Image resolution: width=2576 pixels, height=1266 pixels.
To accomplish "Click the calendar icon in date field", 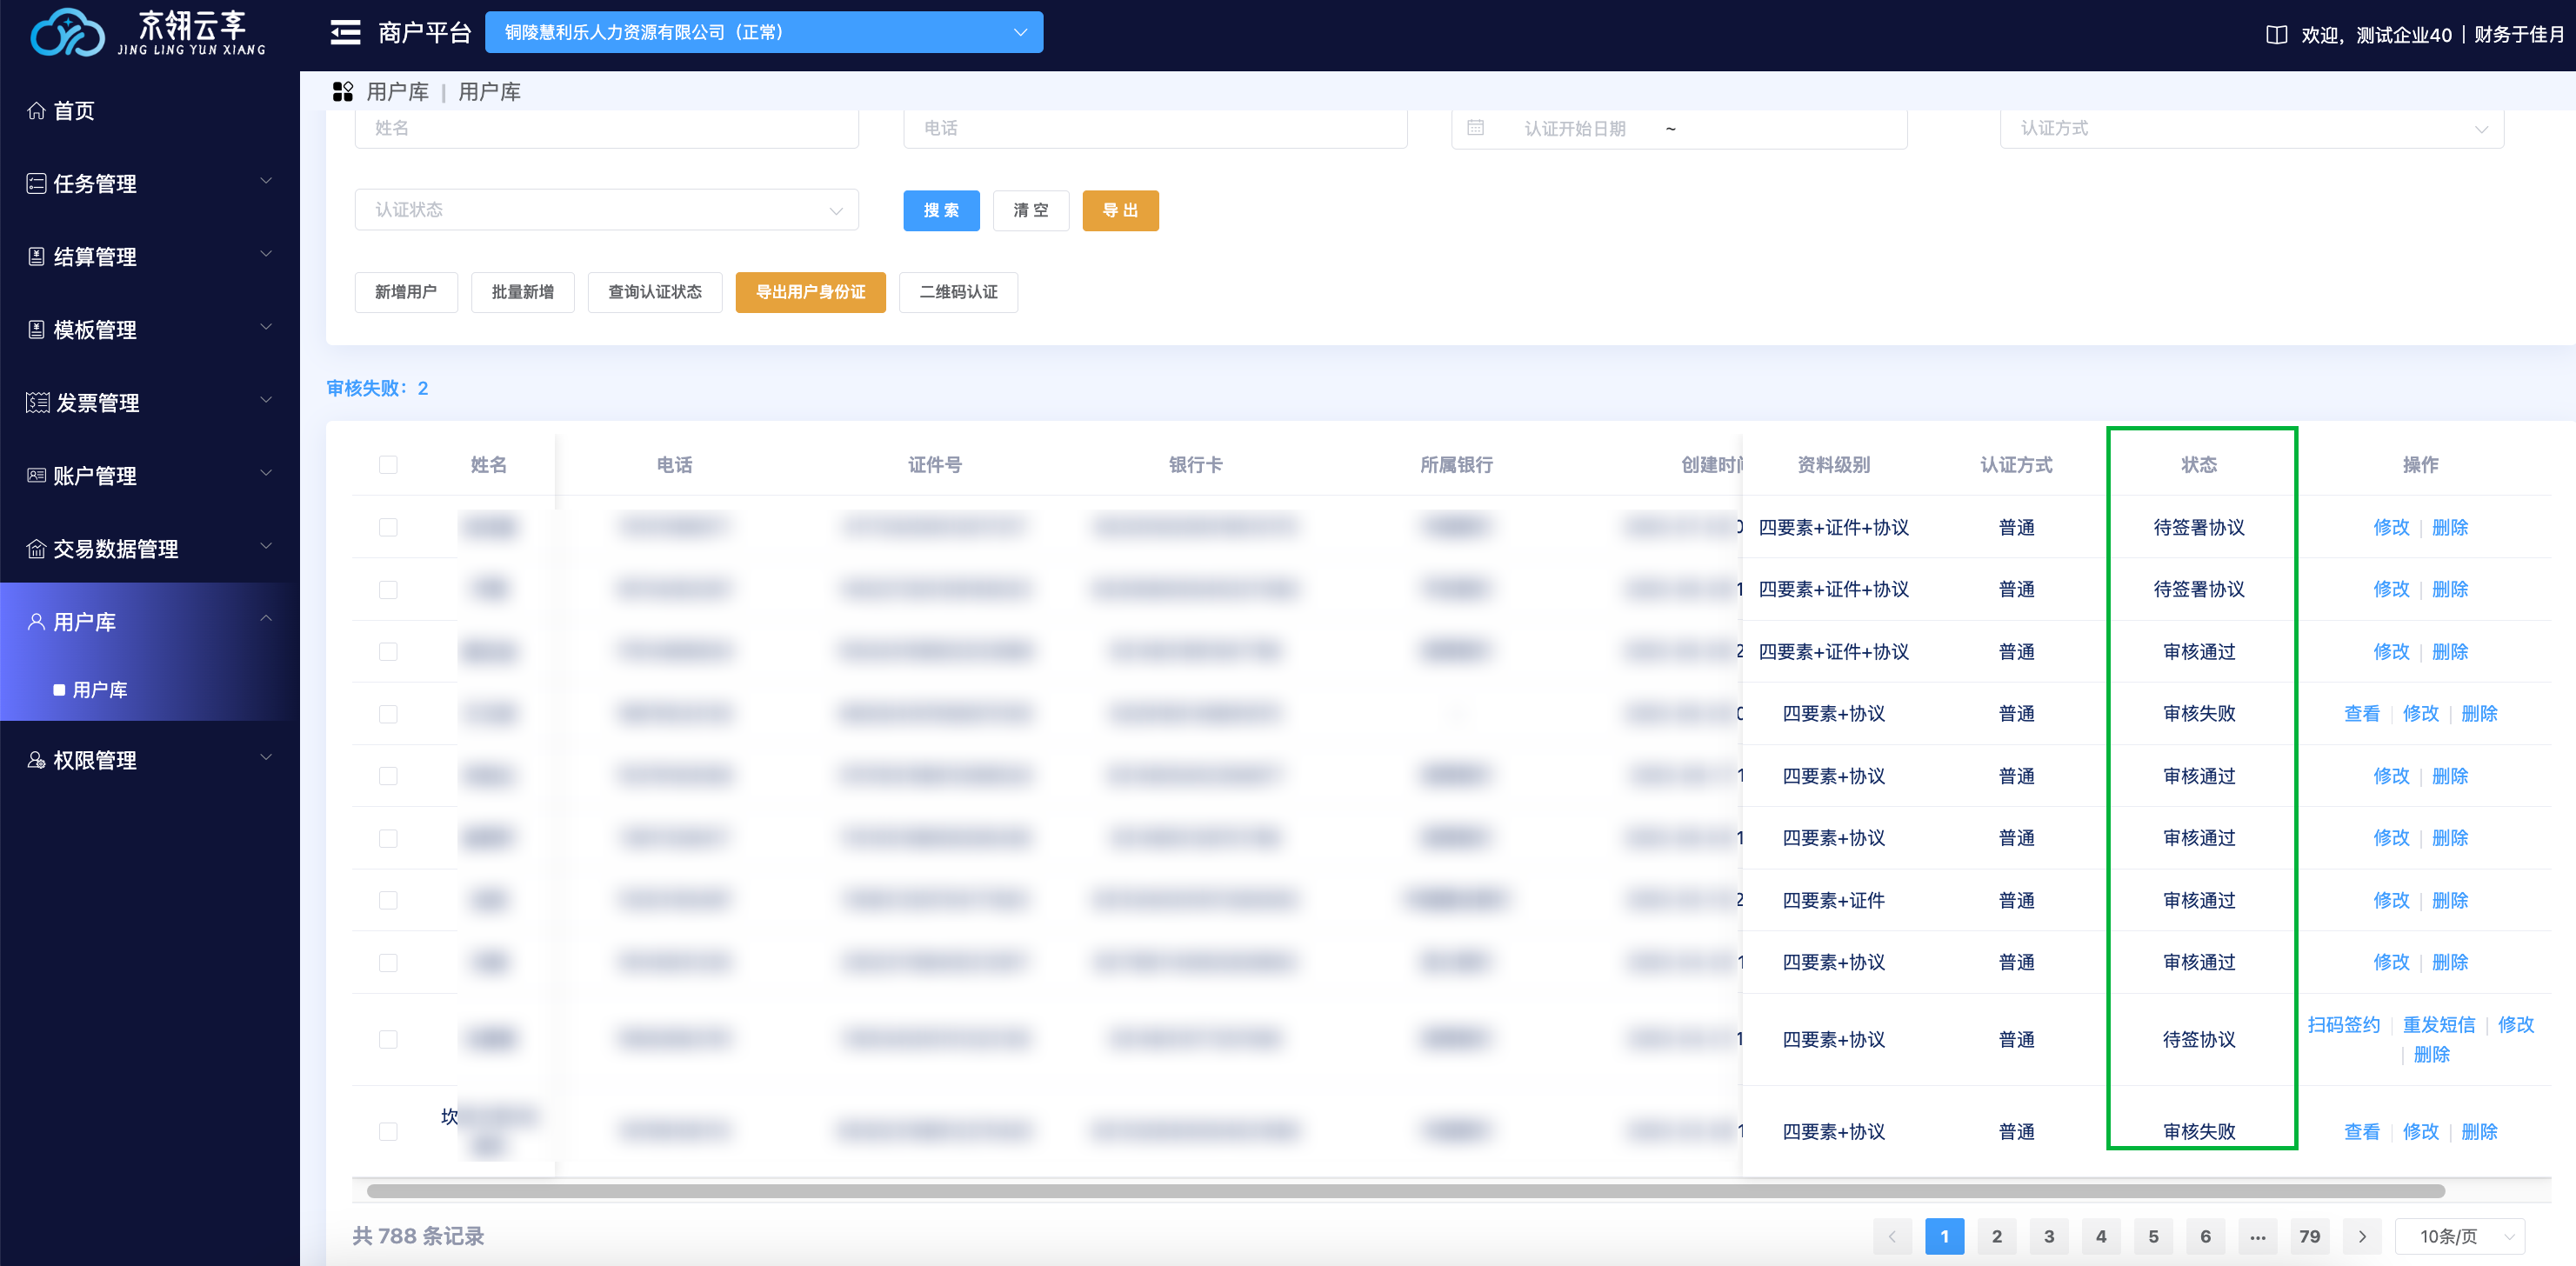I will click(x=1475, y=128).
